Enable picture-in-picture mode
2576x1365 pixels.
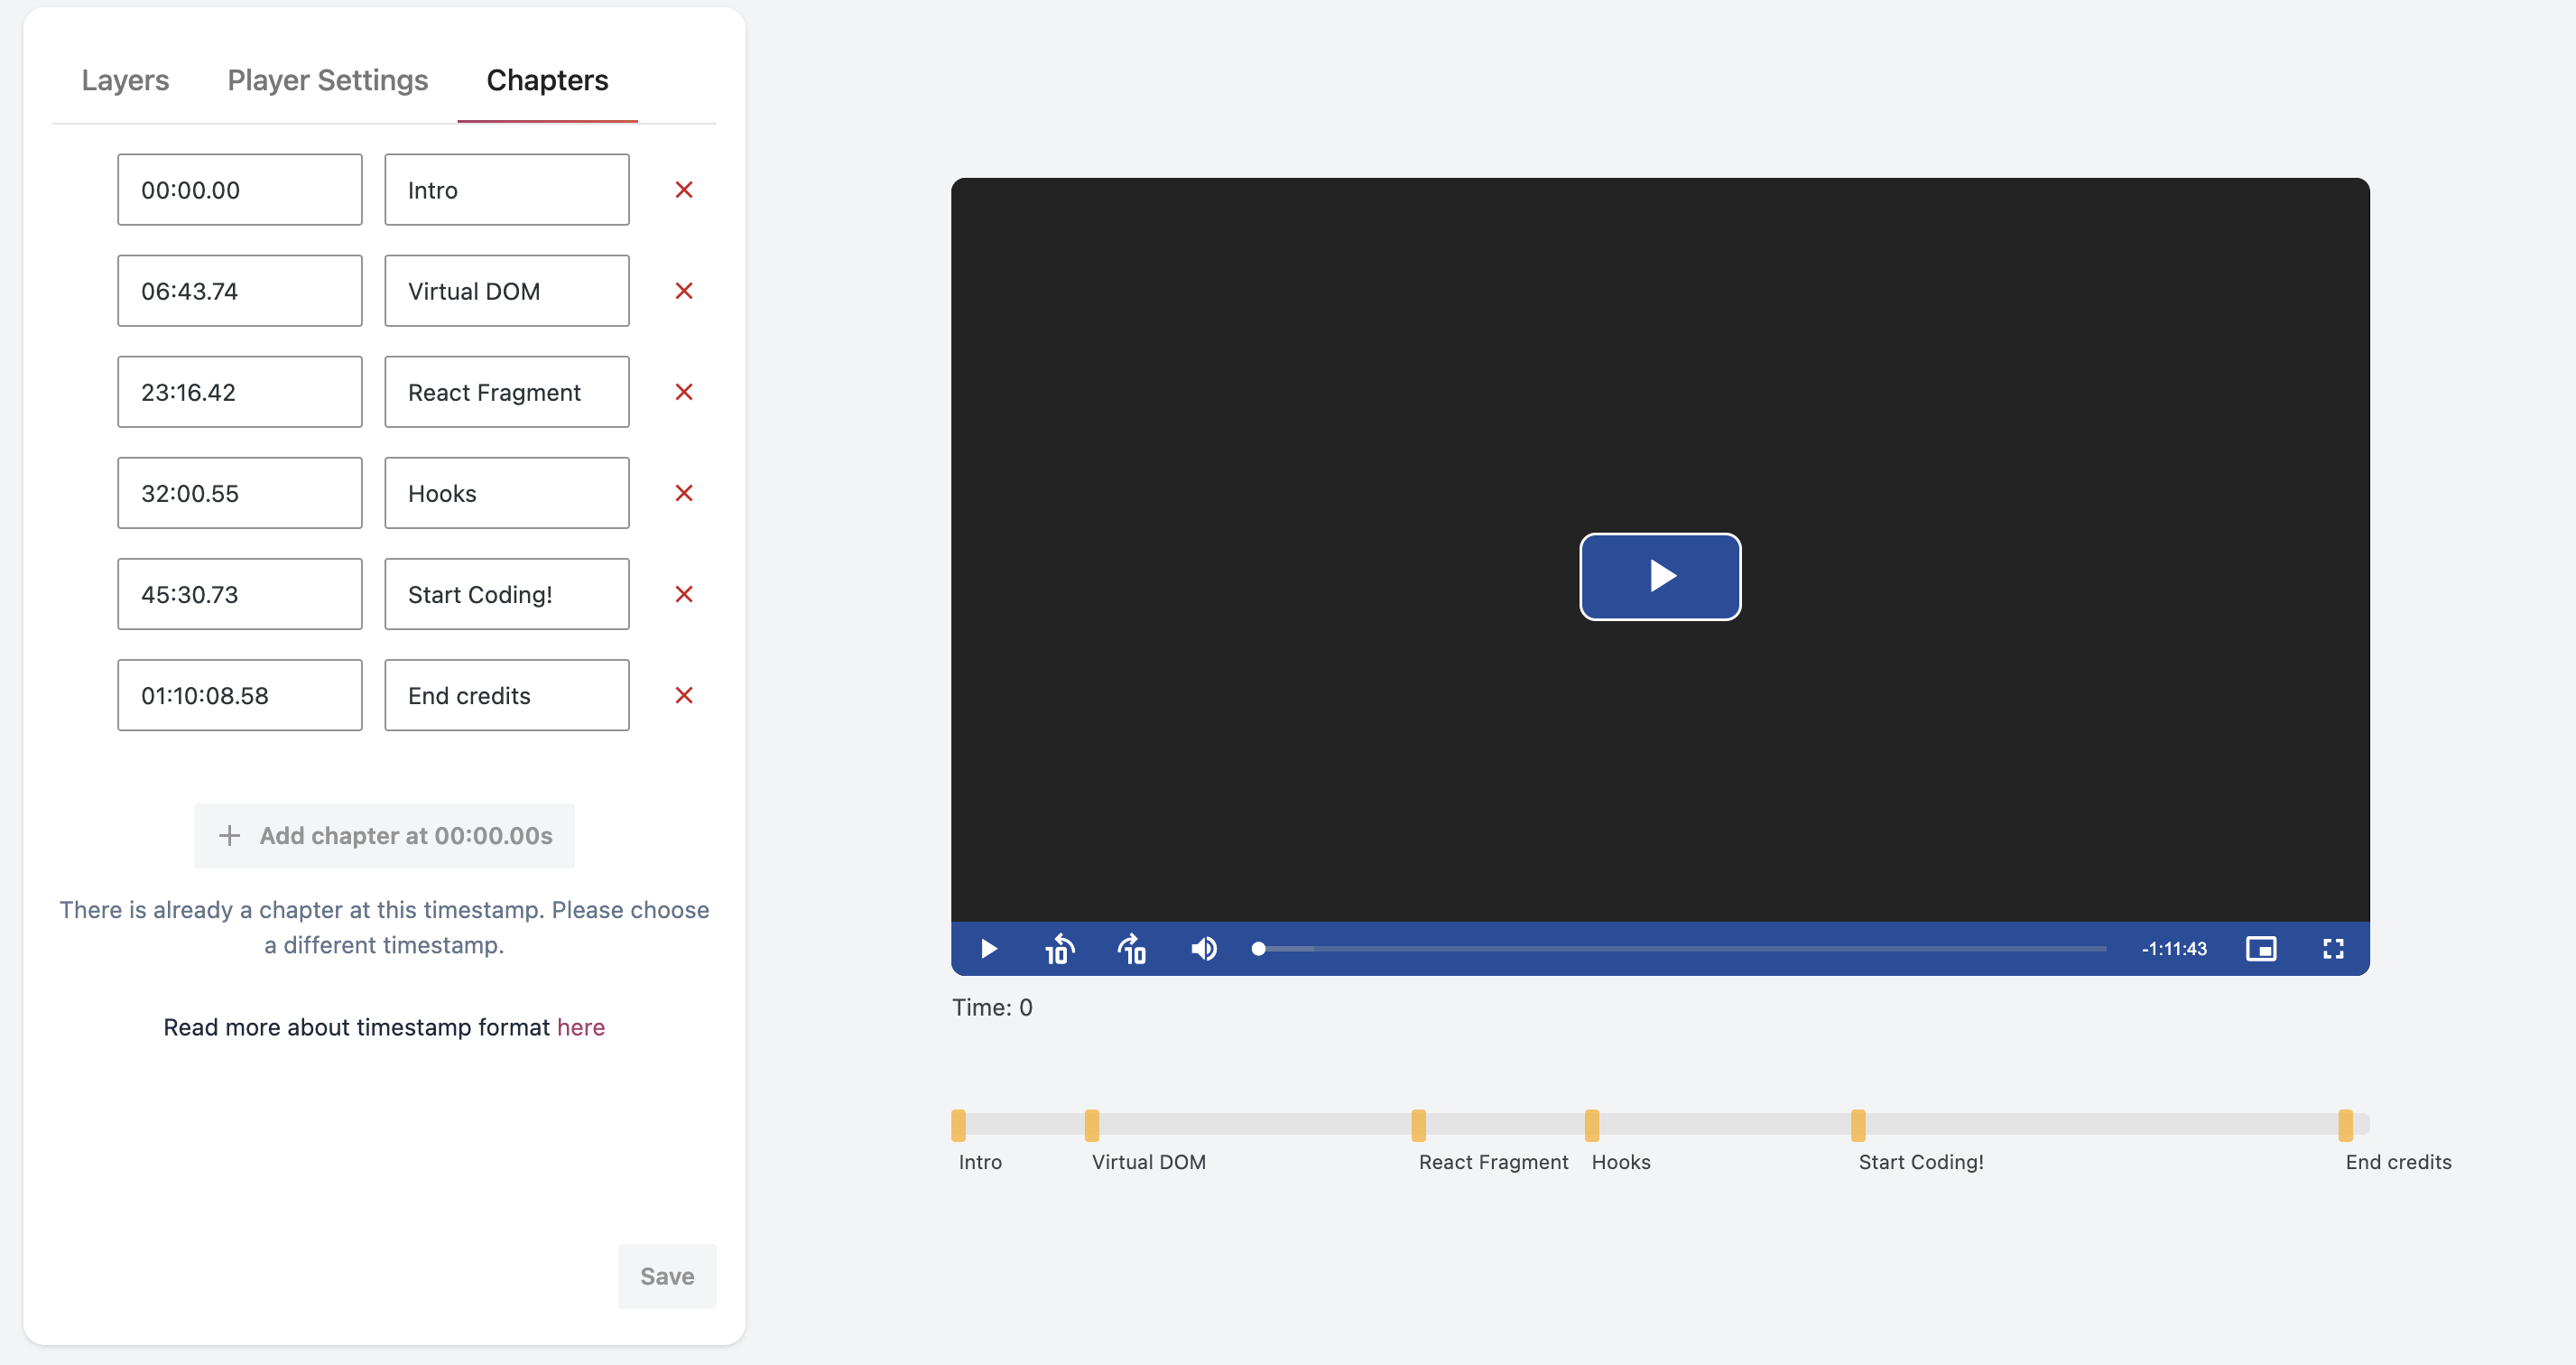pos(2262,948)
